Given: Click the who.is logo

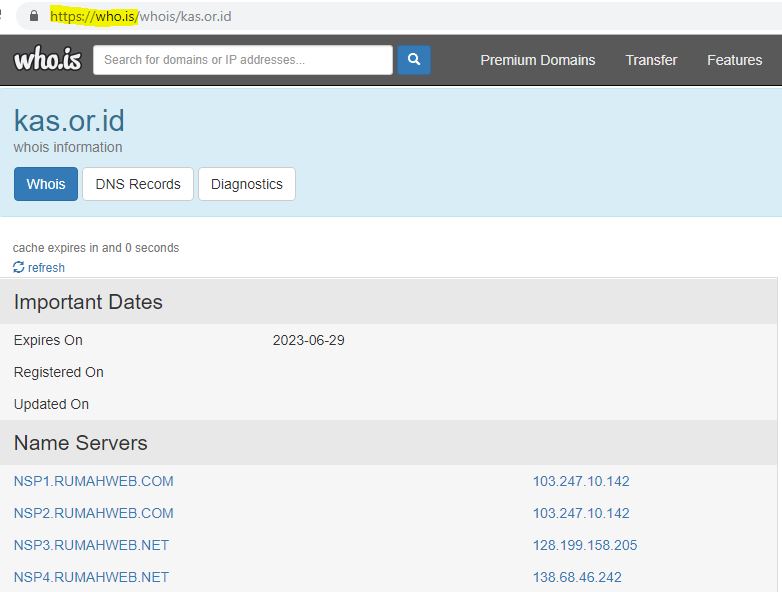Looking at the screenshot, I should pyautogui.click(x=47, y=60).
